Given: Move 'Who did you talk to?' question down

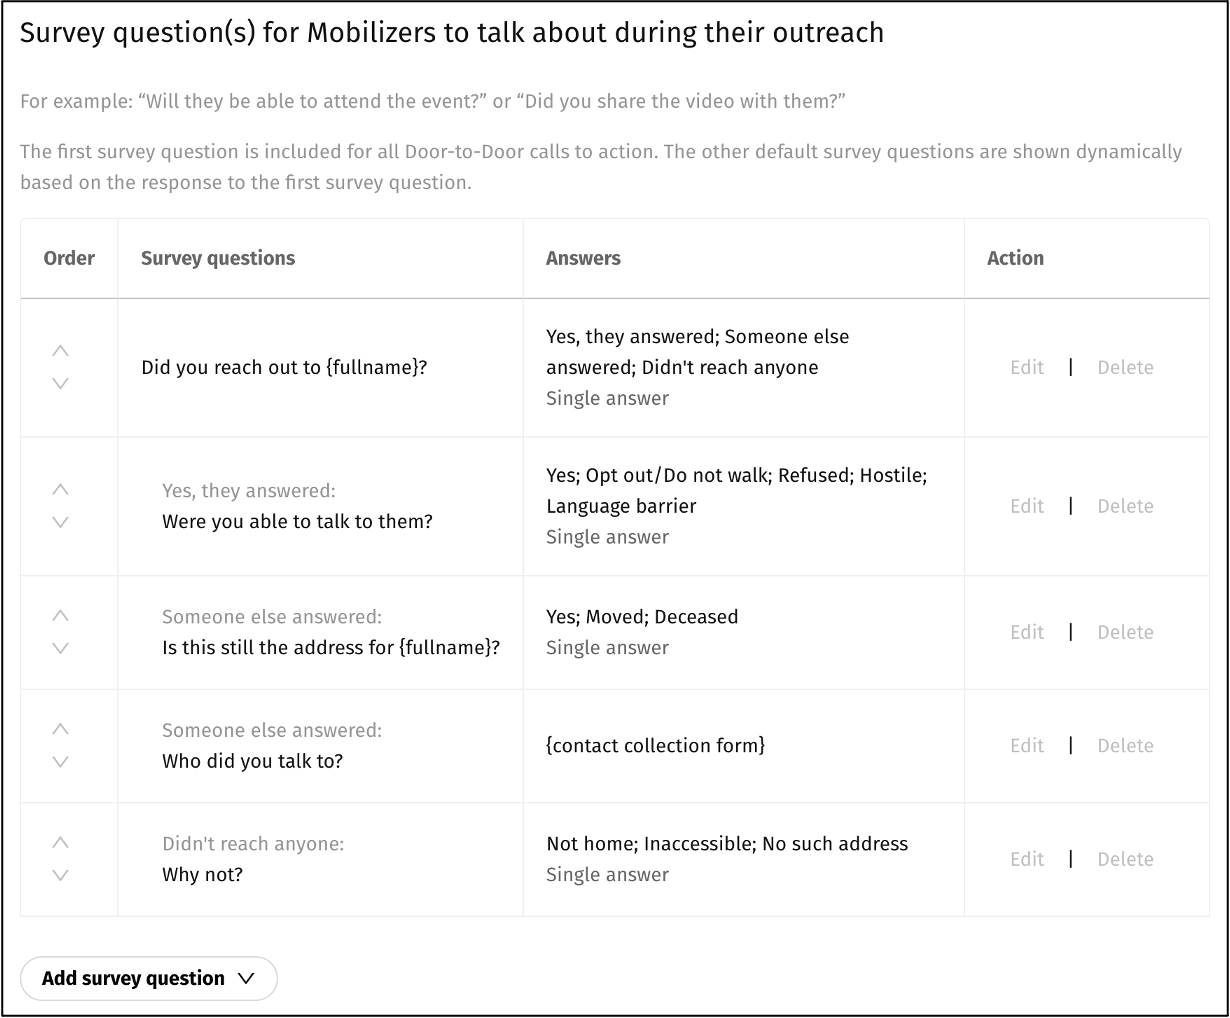Looking at the screenshot, I should tap(60, 761).
